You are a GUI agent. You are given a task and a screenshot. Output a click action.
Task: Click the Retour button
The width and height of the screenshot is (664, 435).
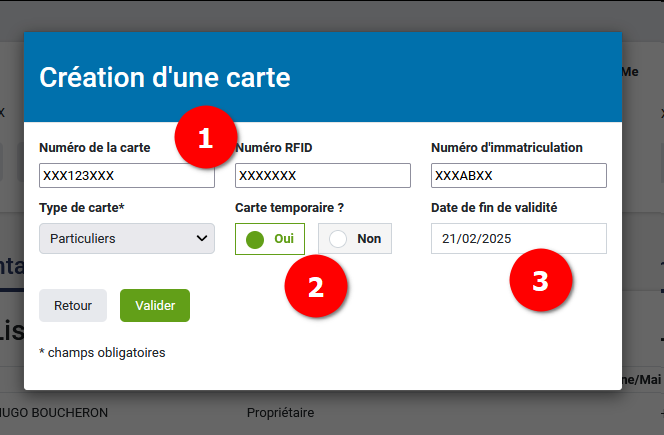[73, 305]
